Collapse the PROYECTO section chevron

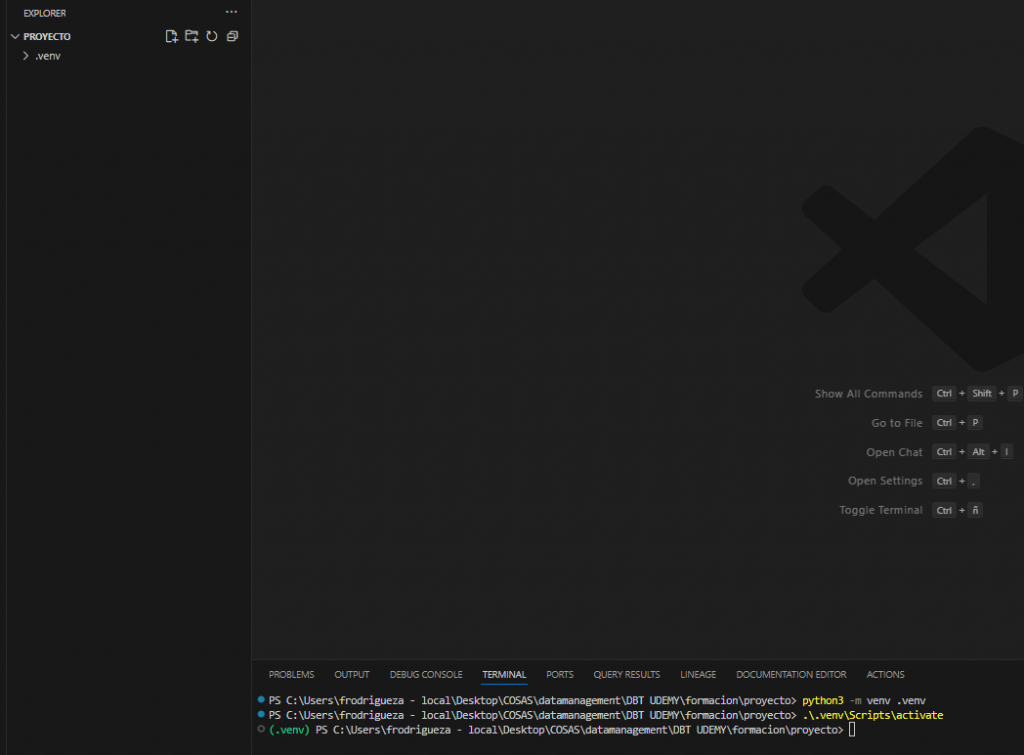pyautogui.click(x=15, y=37)
